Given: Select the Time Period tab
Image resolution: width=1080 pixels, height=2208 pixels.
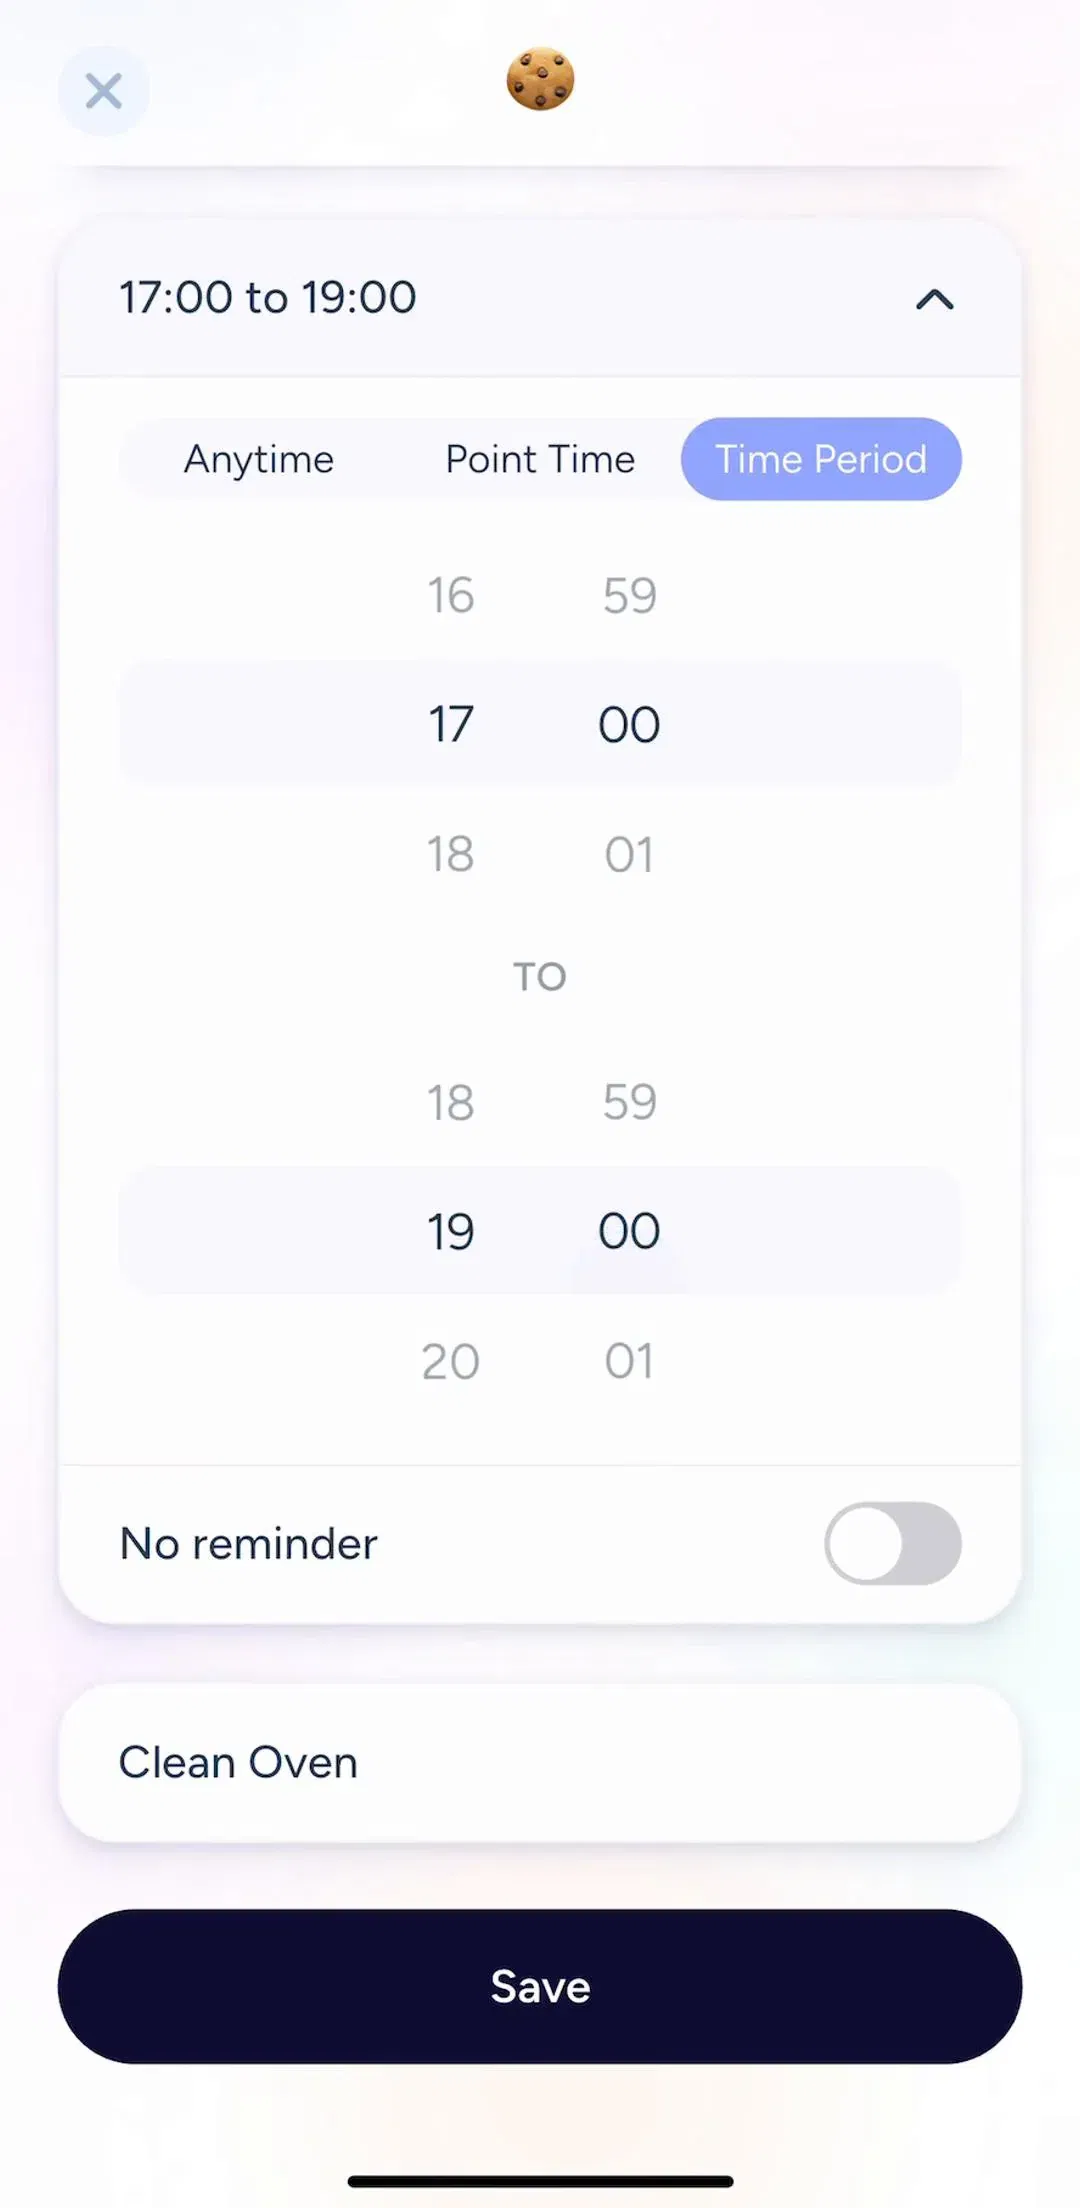Looking at the screenshot, I should (x=821, y=459).
